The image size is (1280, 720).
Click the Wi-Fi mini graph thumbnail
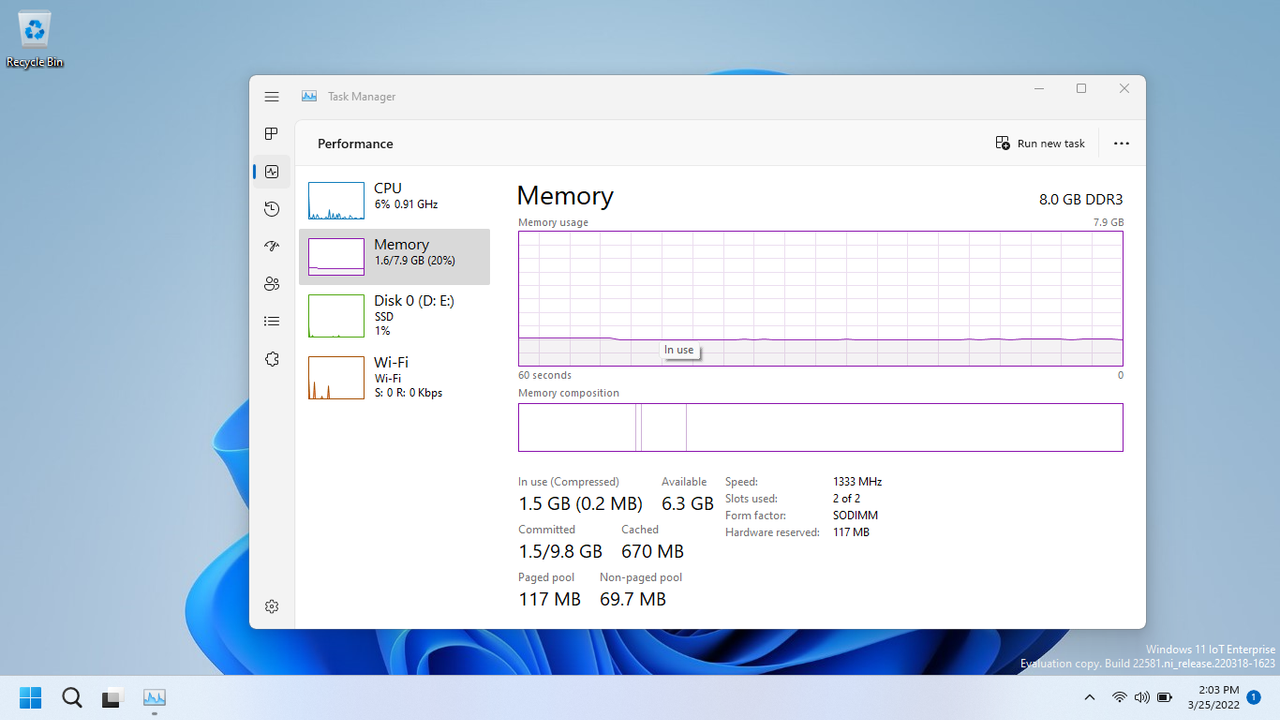336,378
